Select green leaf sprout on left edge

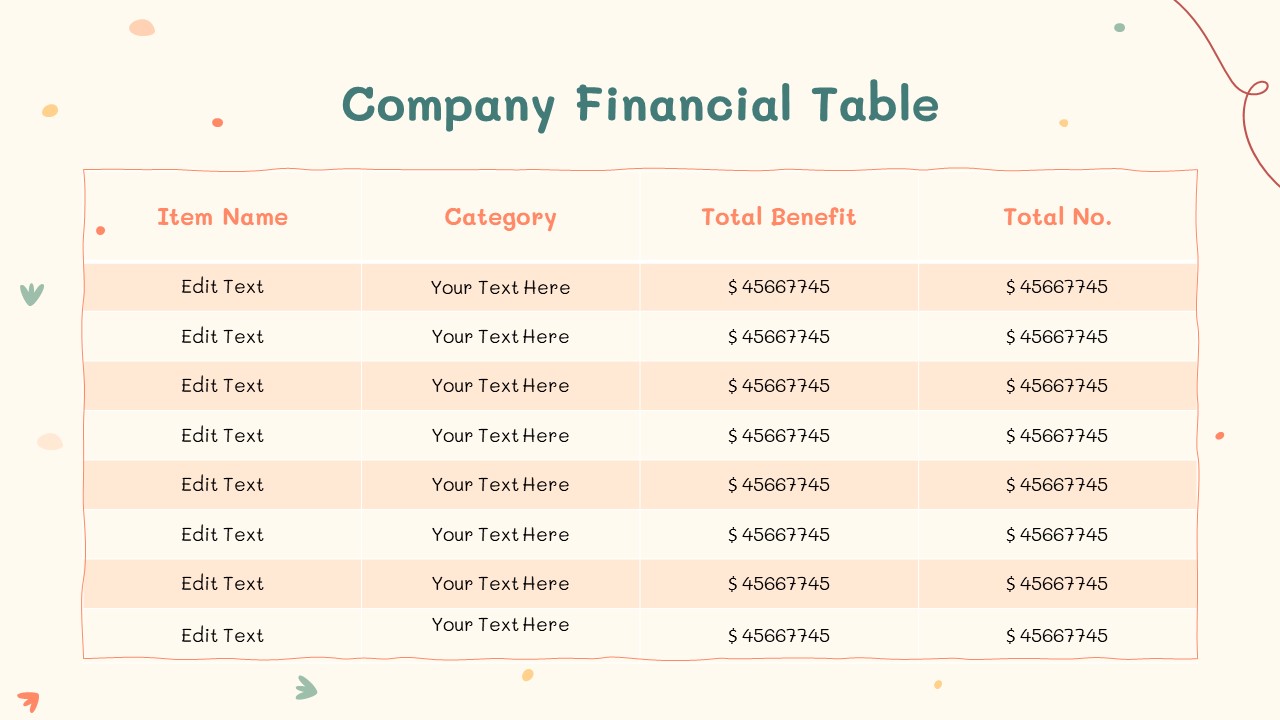pos(32,294)
